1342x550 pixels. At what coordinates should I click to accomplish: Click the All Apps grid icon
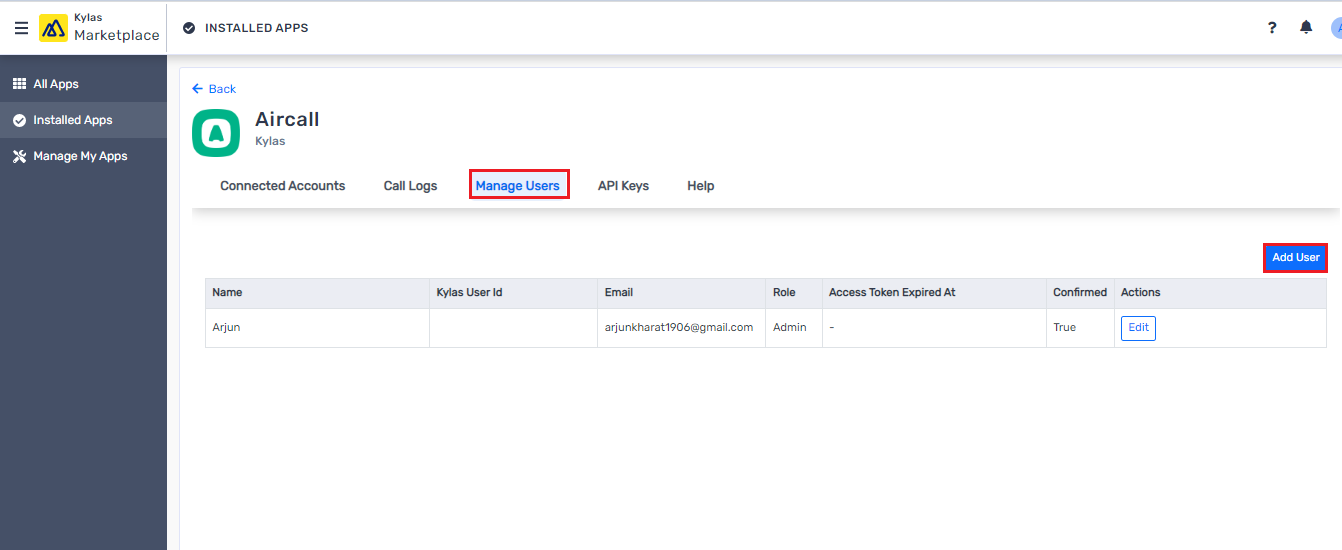tap(19, 84)
